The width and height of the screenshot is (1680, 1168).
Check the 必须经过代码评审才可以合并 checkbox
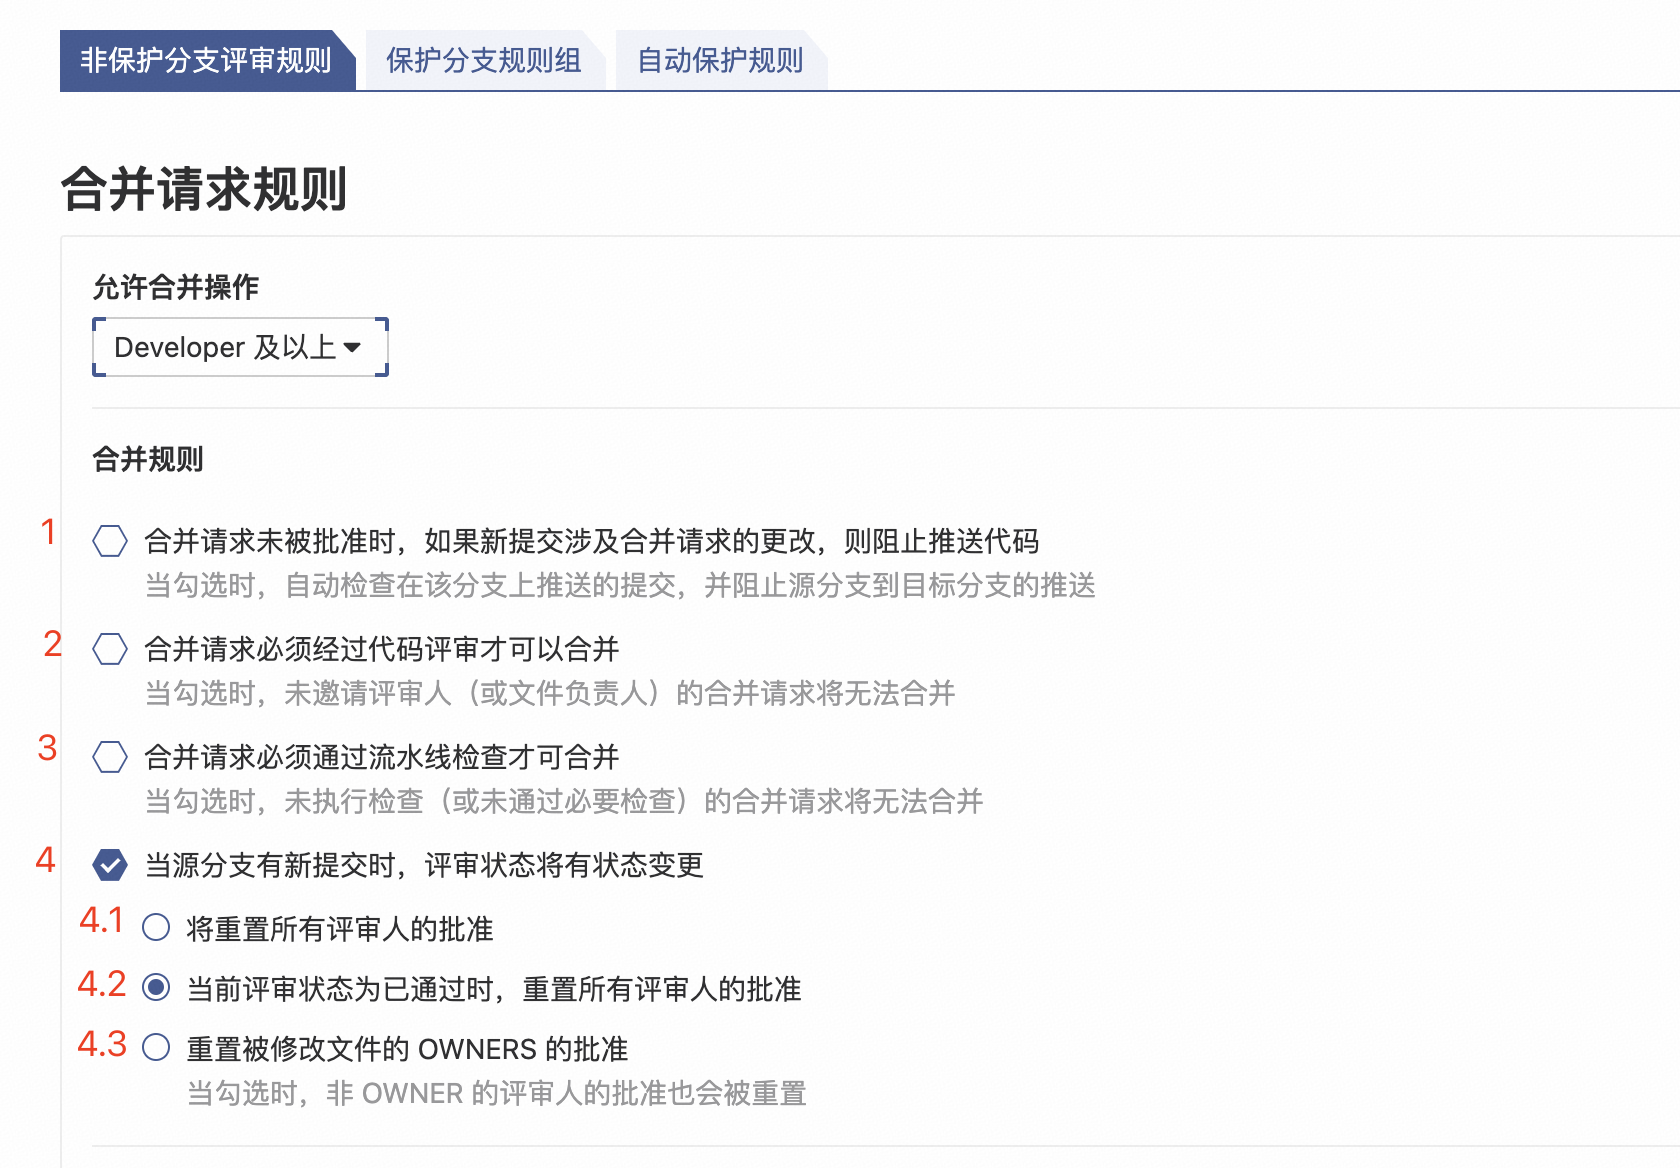click(110, 649)
